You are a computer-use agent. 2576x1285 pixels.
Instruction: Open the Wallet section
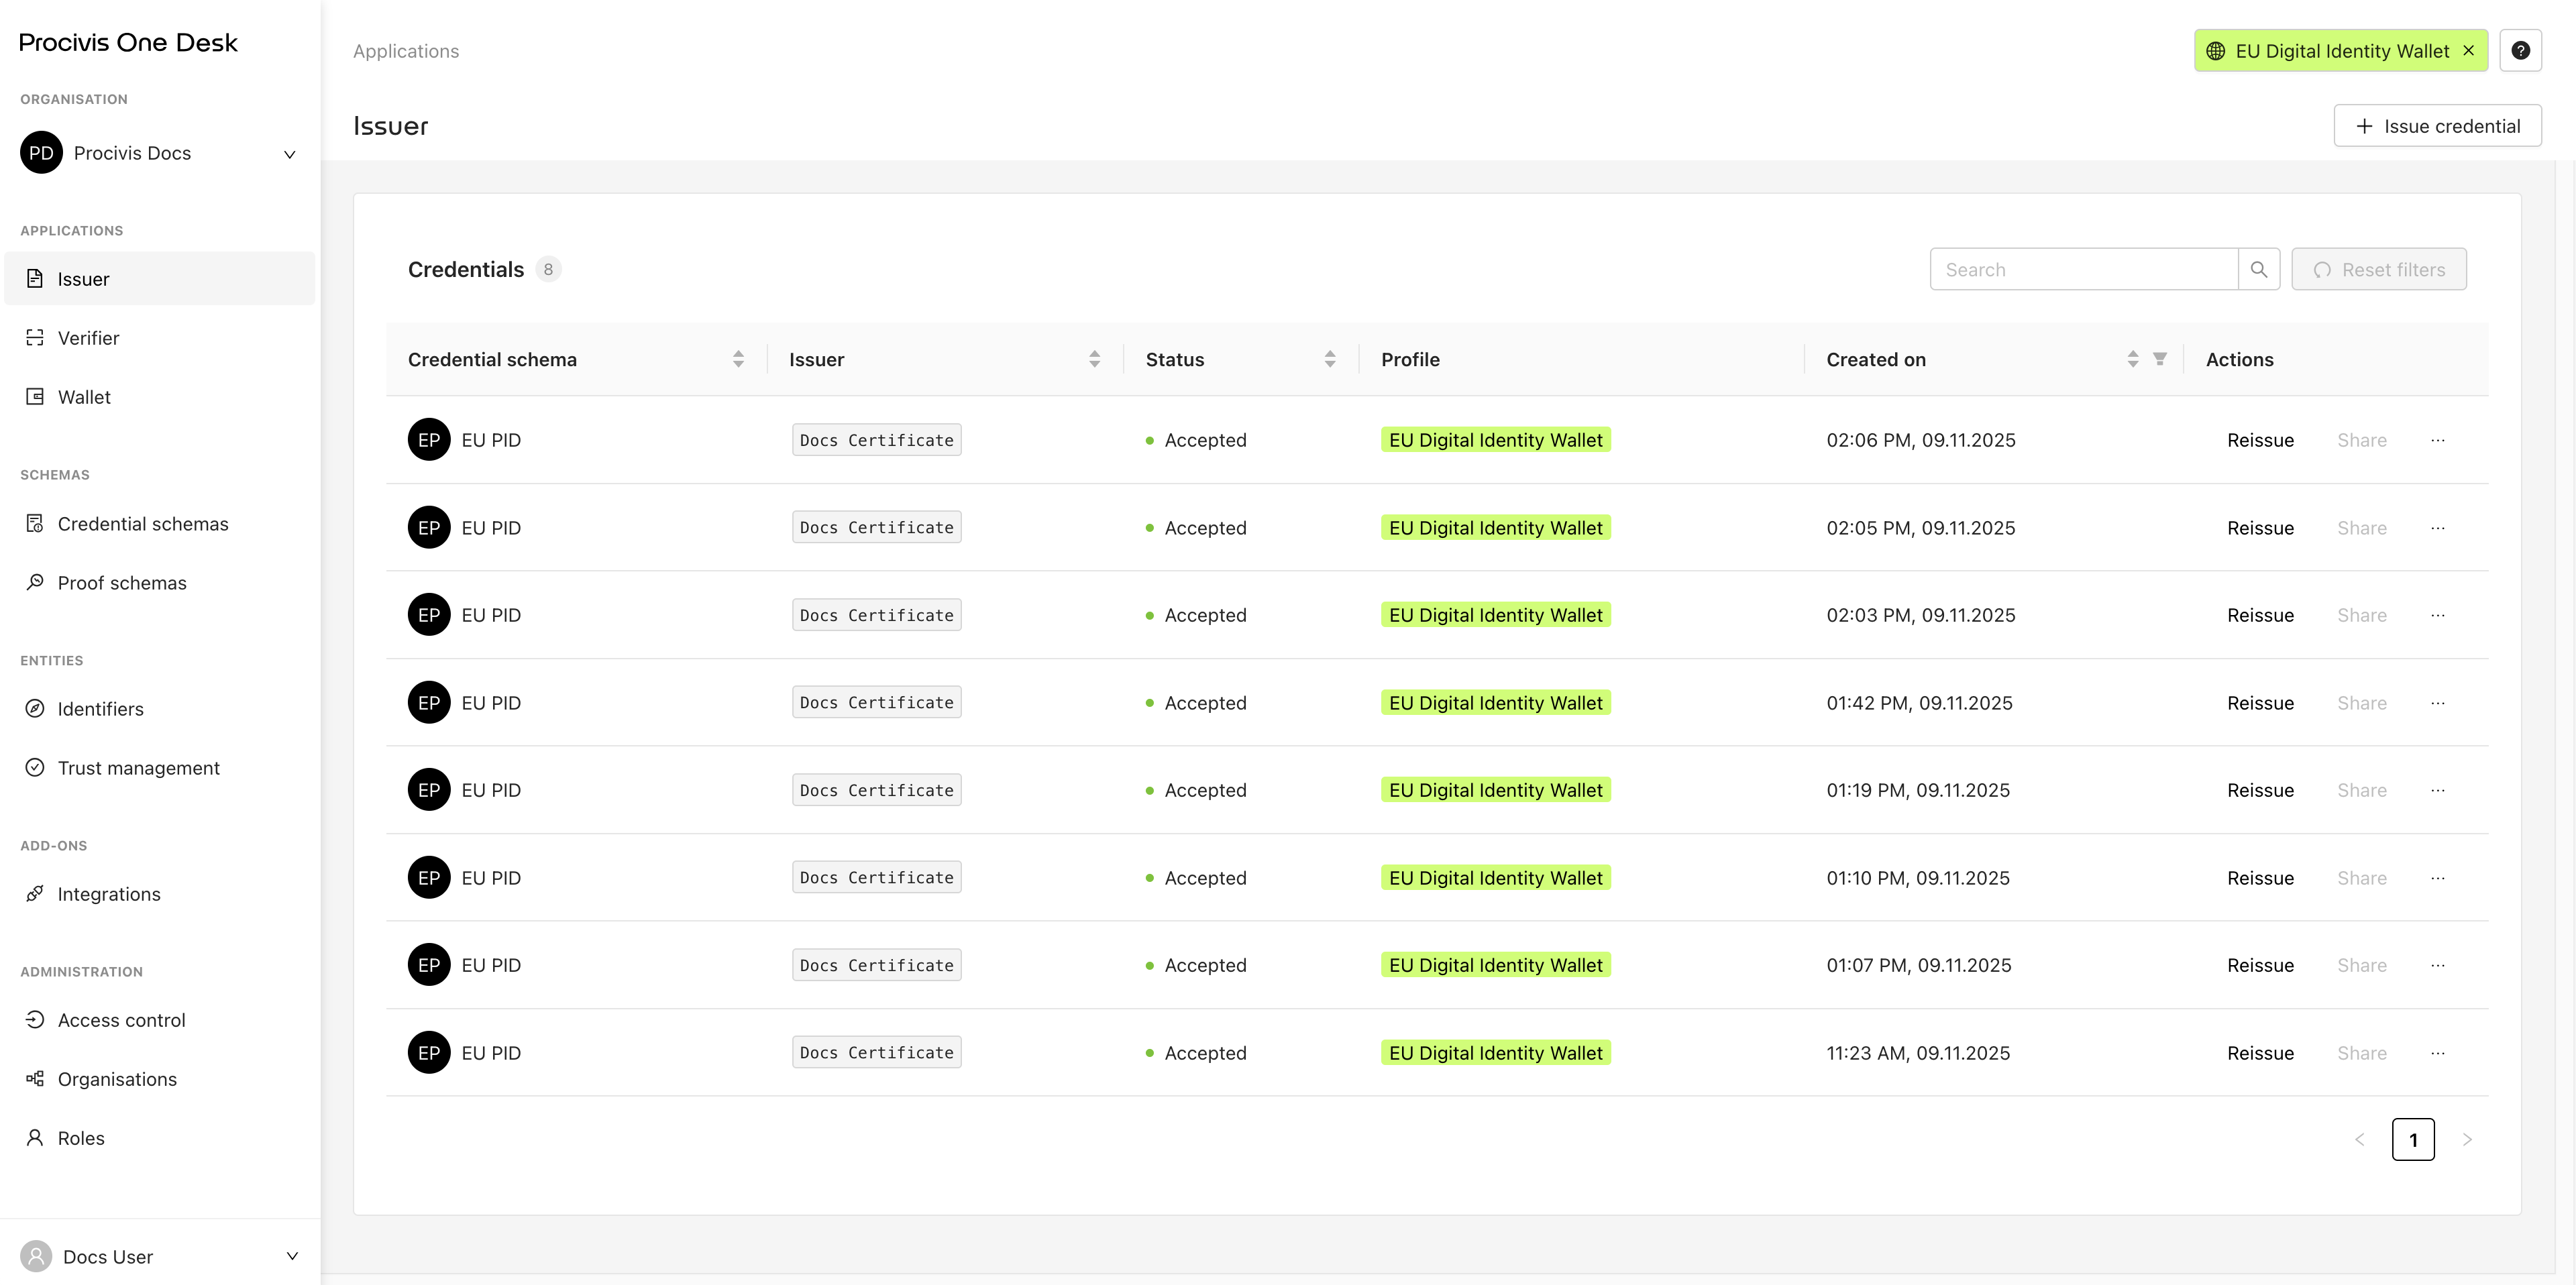point(83,396)
